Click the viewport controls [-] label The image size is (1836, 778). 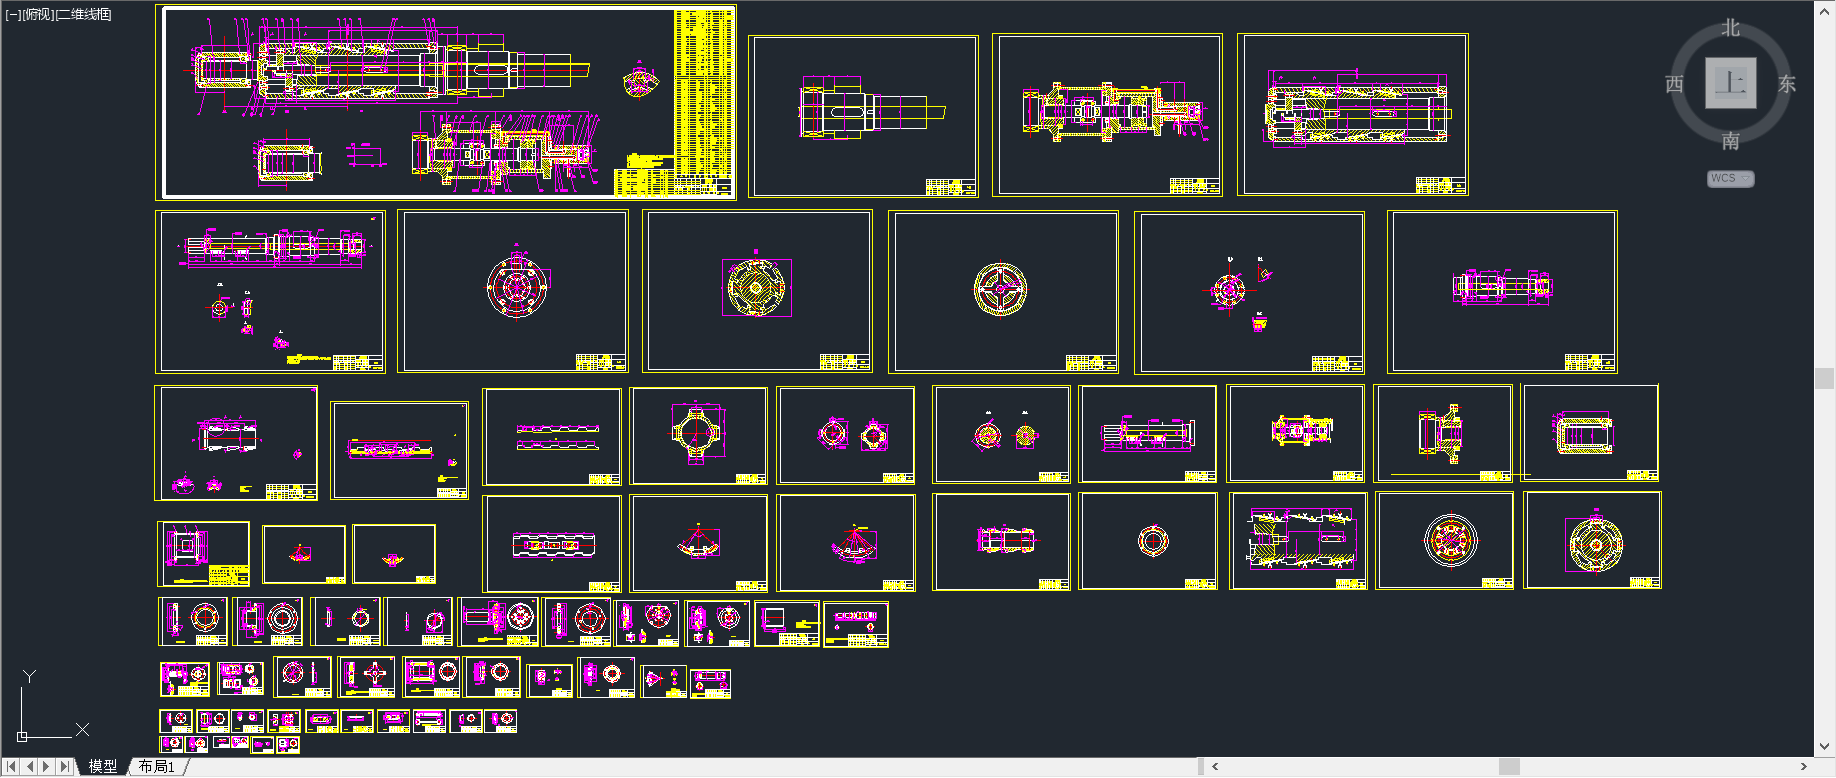pos(13,14)
